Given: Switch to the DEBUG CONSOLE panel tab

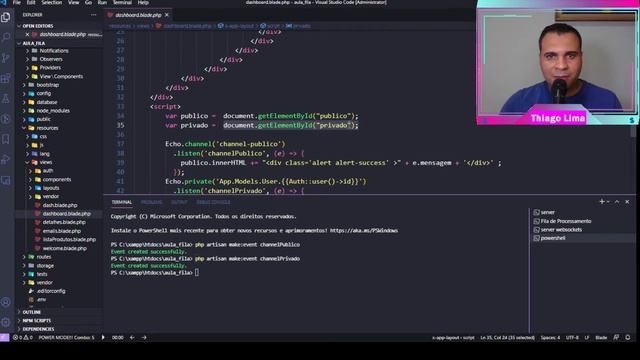Looking at the screenshot, I should [213, 202].
